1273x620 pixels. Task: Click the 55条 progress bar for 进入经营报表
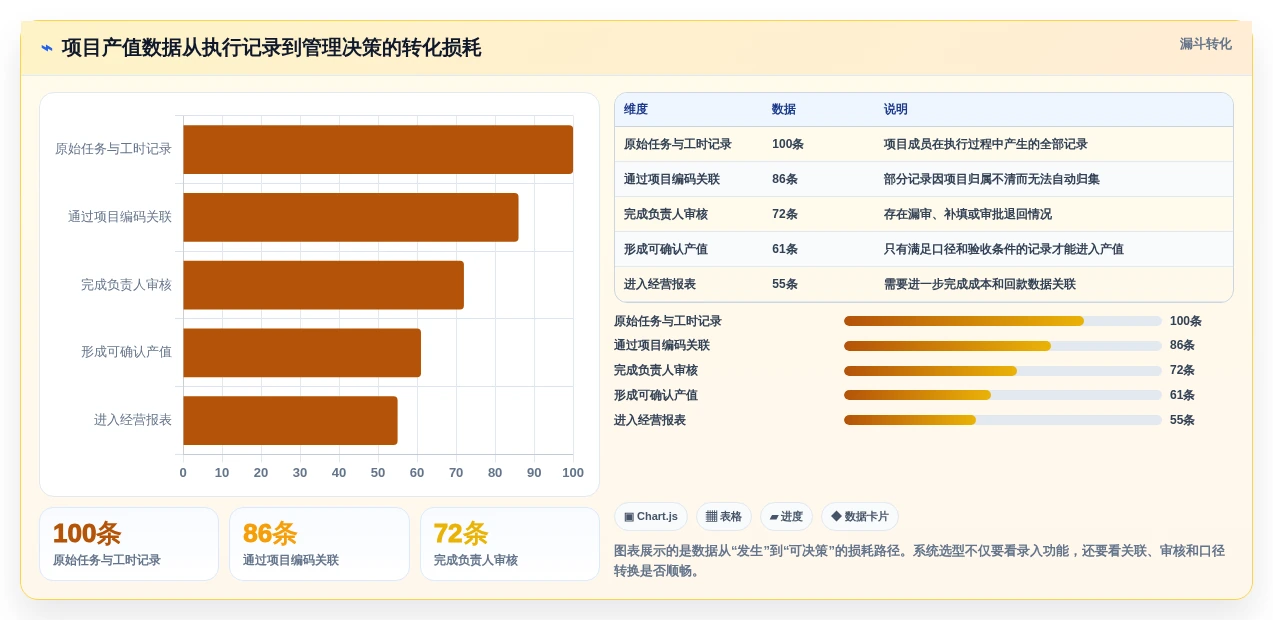click(1003, 420)
